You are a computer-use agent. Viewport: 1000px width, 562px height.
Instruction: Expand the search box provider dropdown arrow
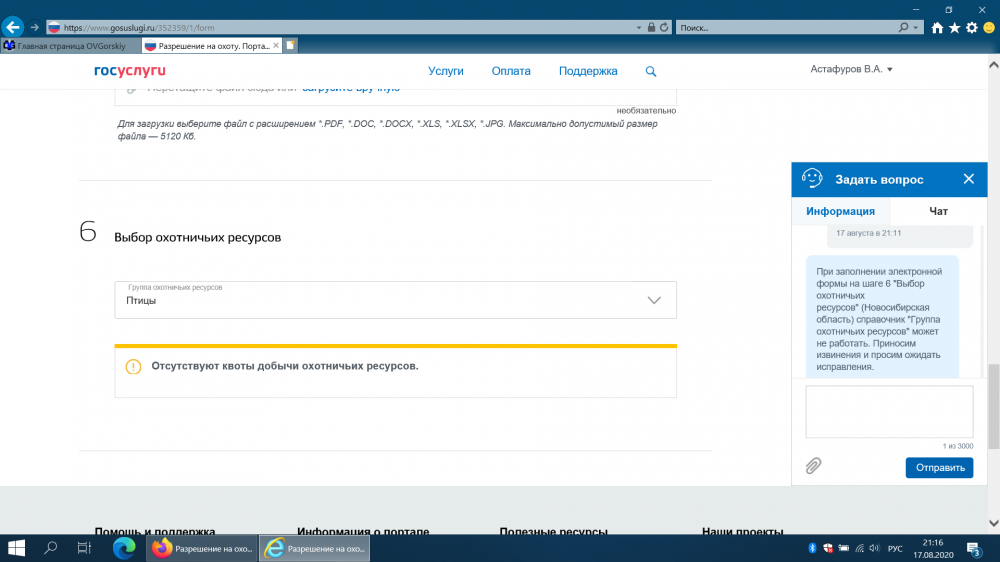coord(917,27)
